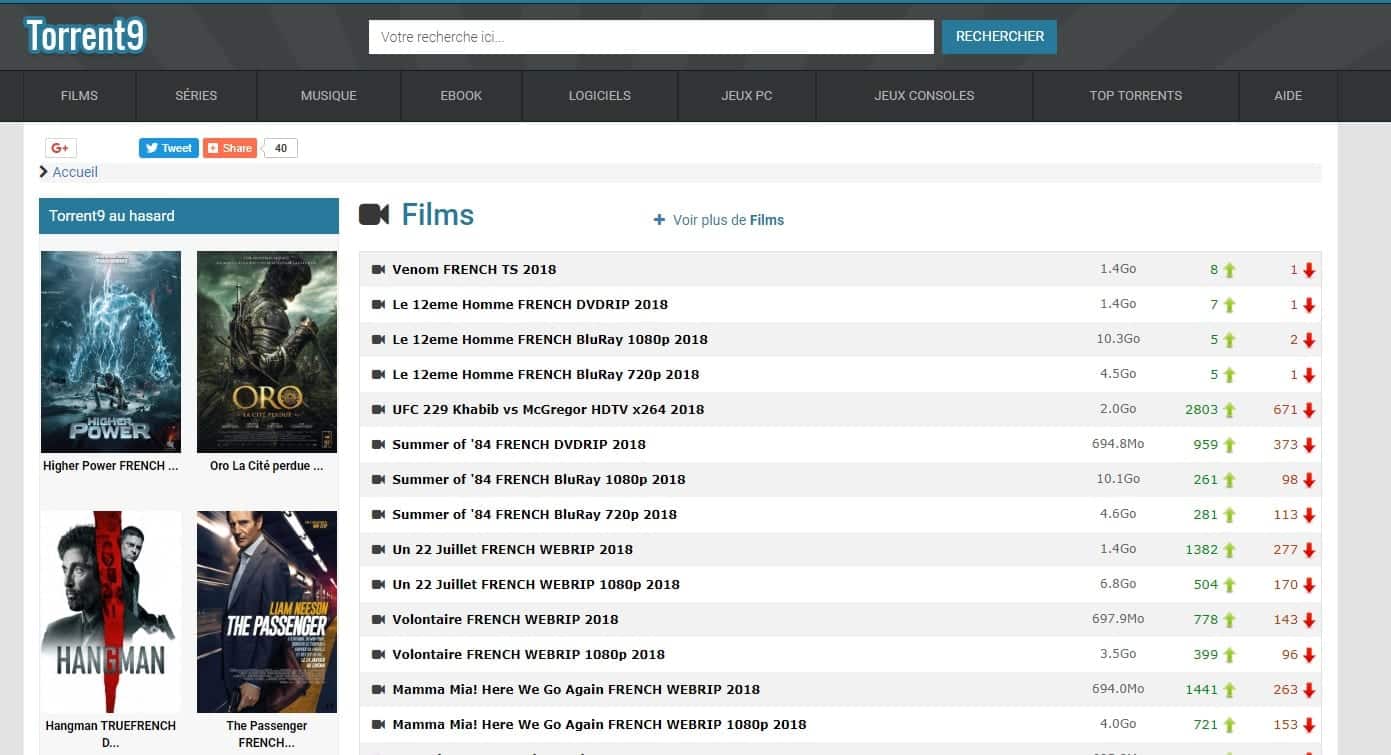1391x755 pixels.
Task: Click the film camera icon beside Venom FRENCH TS 2018
Action: click(377, 268)
